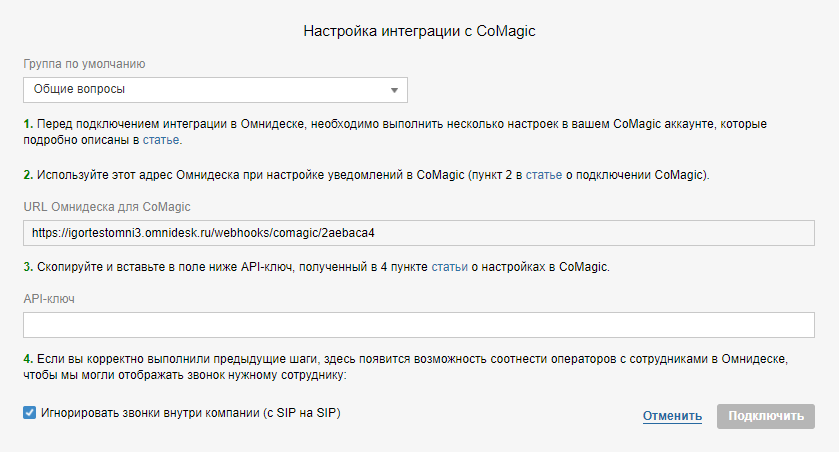Click the 'Подключить' button
The height and width of the screenshot is (452, 839).
click(766, 416)
